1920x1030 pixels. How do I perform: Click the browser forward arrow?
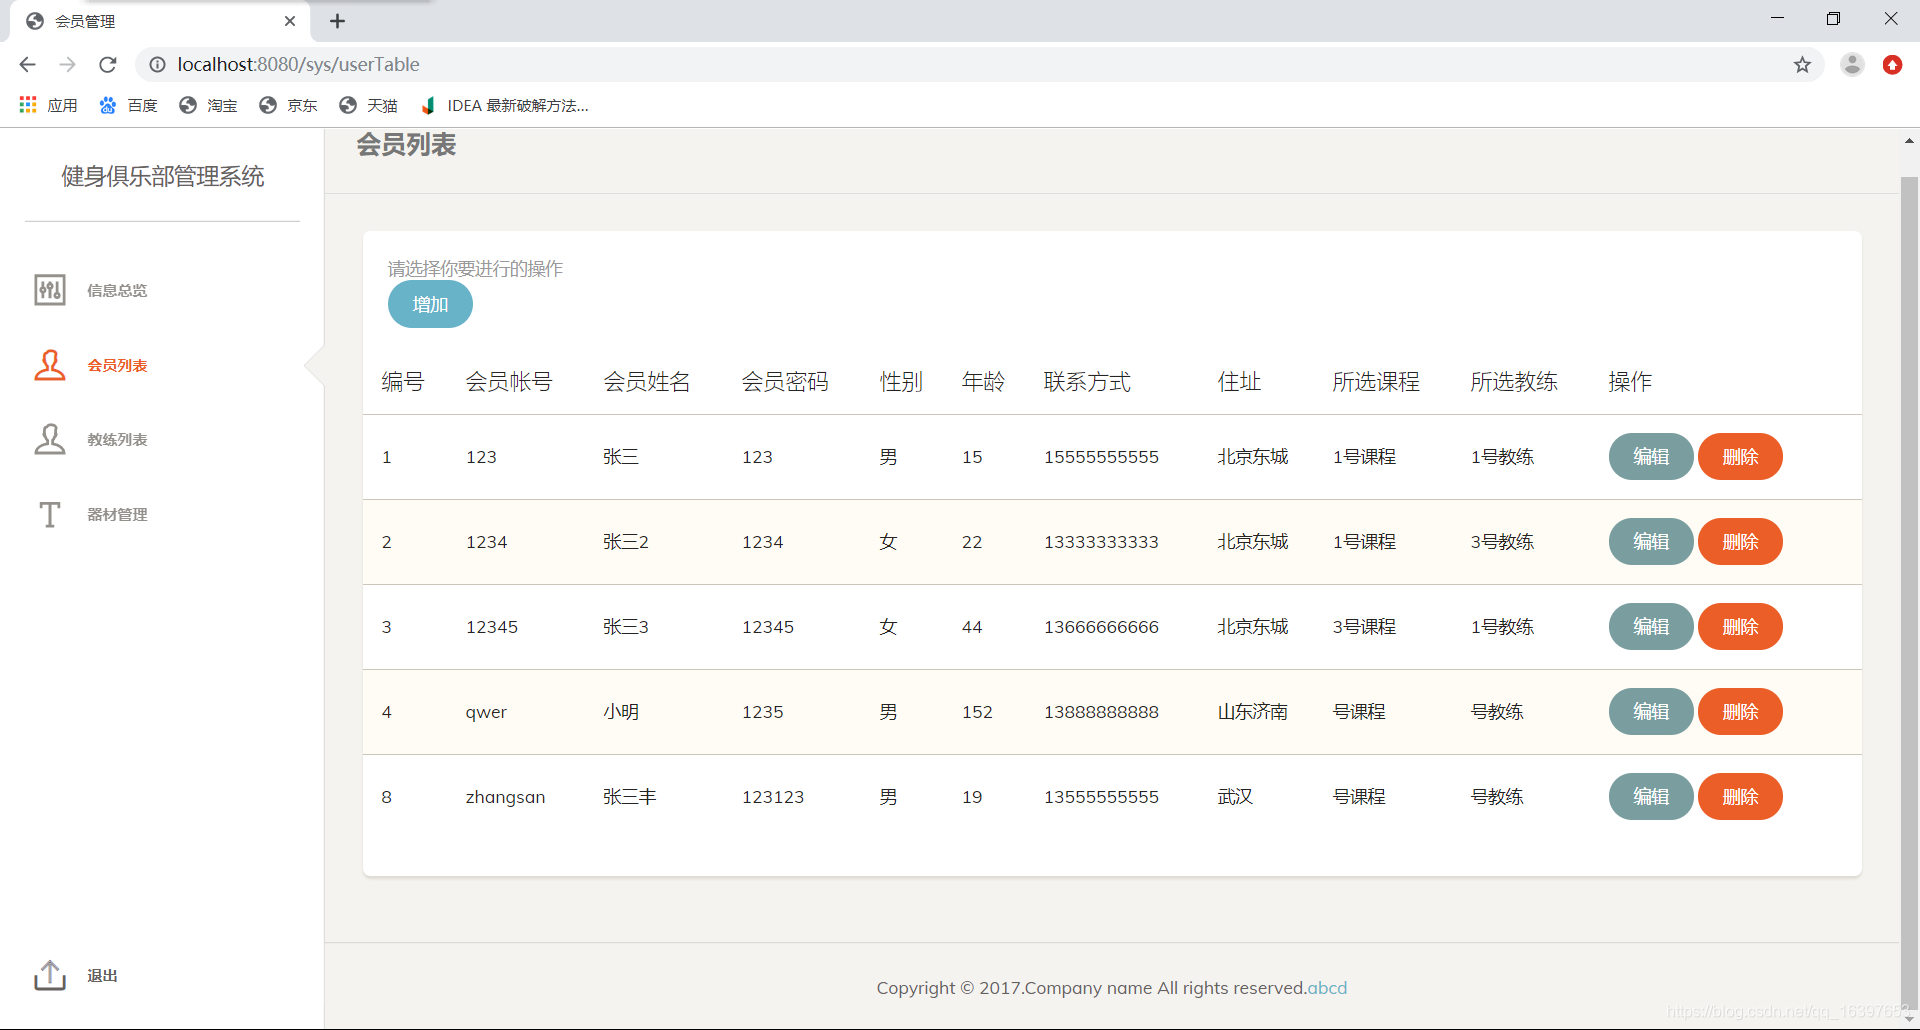pos(67,65)
